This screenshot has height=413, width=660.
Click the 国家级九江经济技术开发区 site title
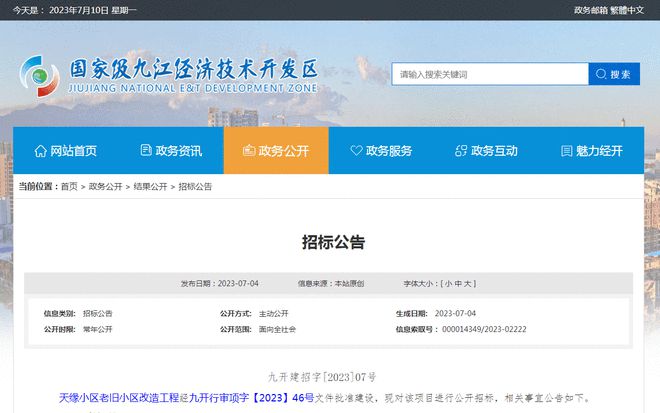(x=194, y=69)
